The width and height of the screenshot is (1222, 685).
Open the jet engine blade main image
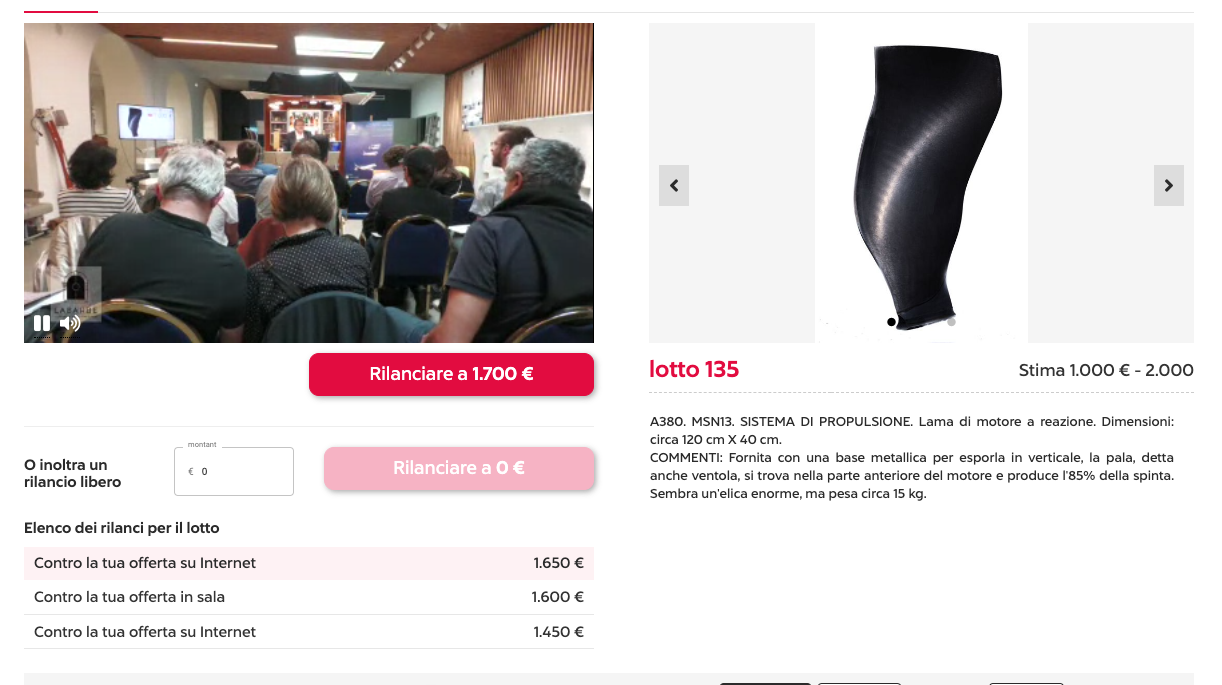click(921, 183)
